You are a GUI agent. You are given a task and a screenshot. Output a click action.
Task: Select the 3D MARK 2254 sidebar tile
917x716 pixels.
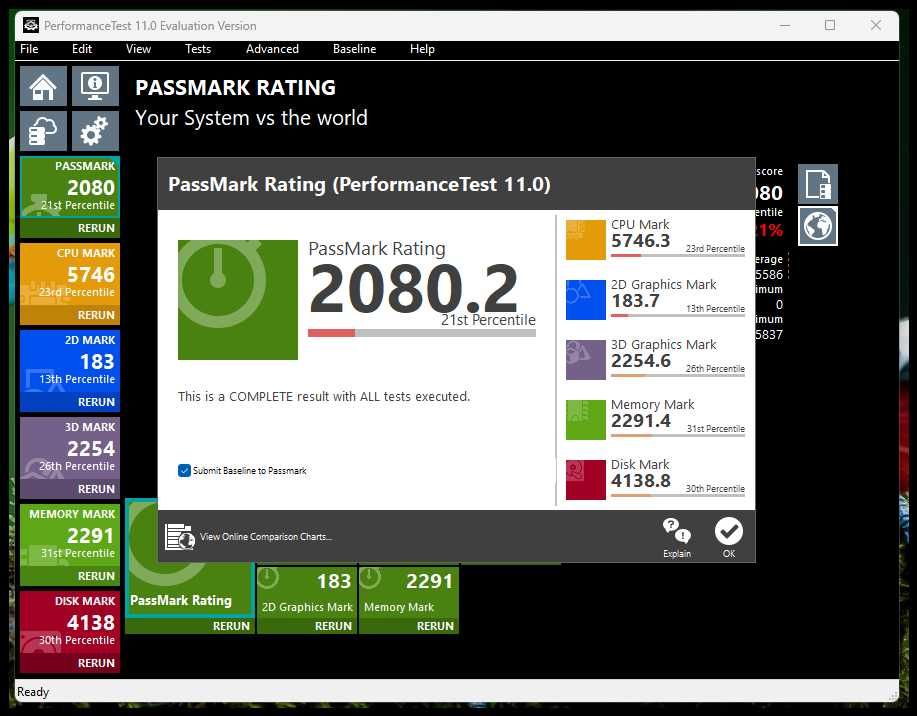tap(70, 448)
